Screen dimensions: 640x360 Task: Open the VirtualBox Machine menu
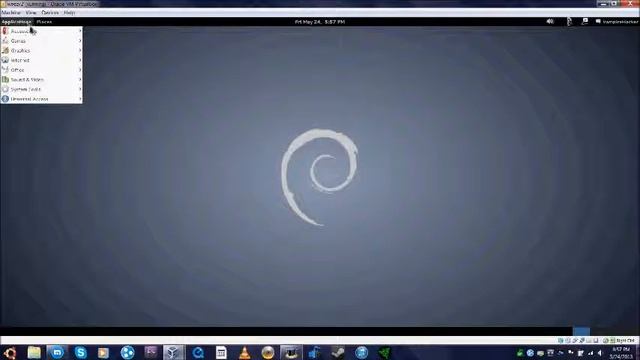tap(11, 13)
